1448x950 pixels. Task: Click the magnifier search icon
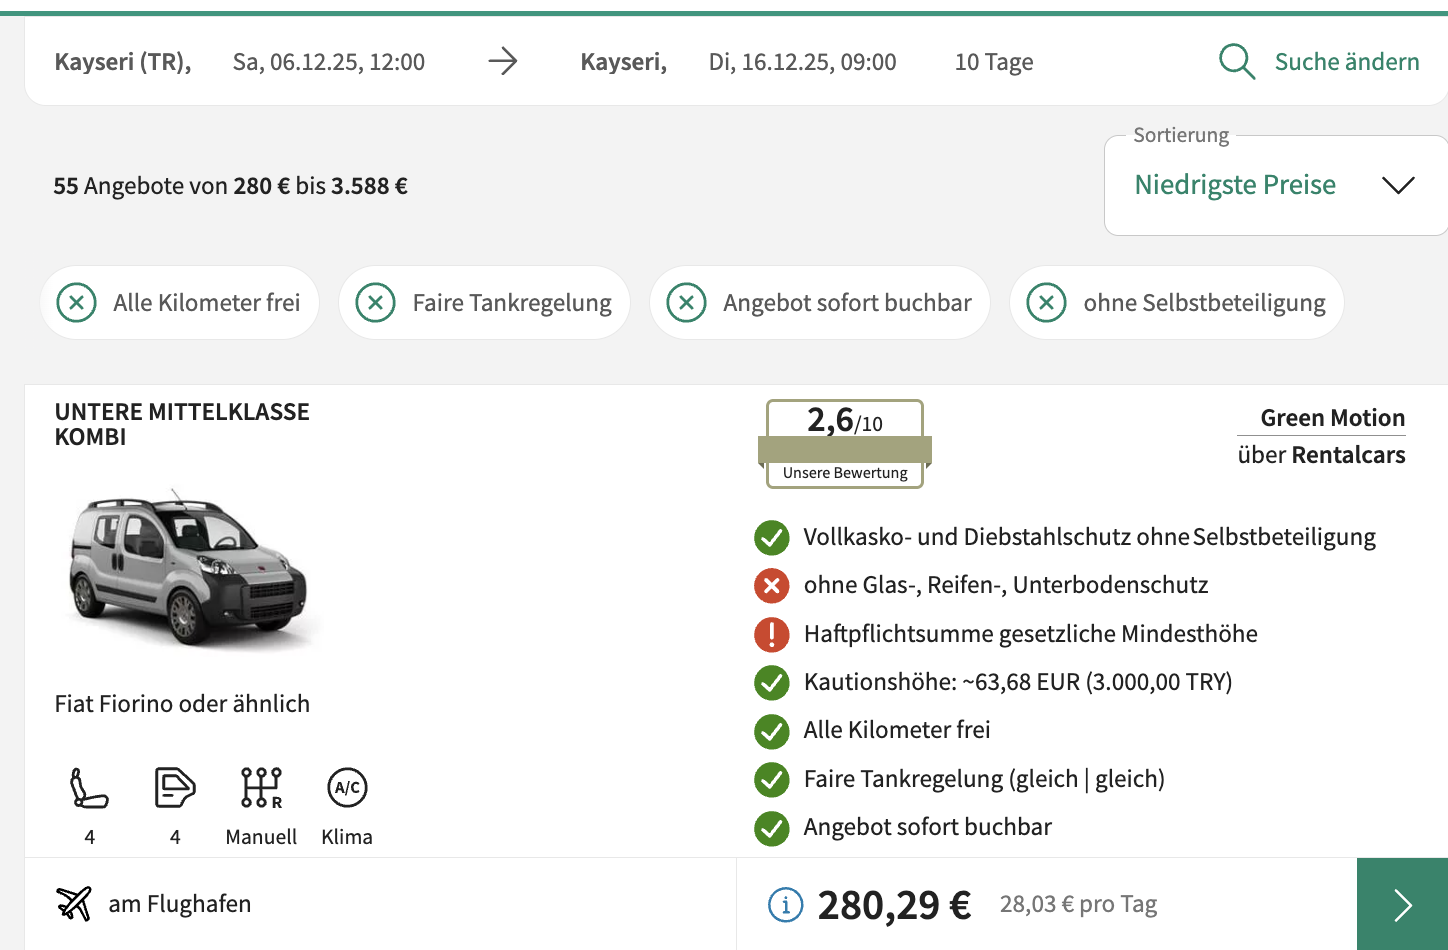1237,62
